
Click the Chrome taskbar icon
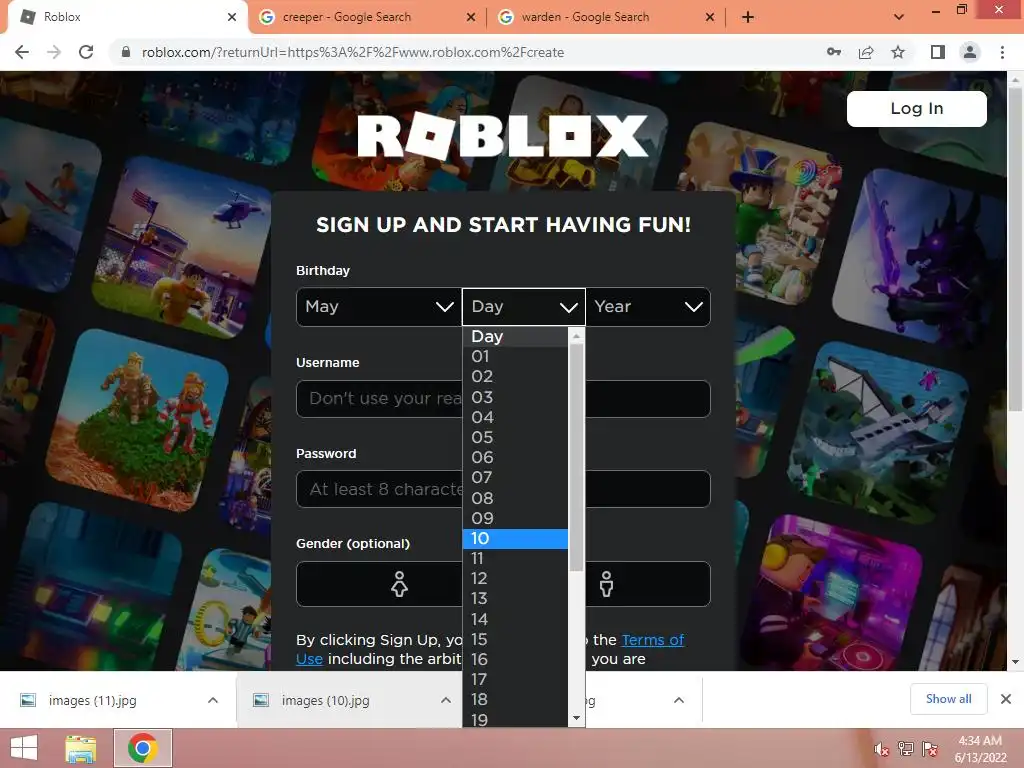point(143,748)
